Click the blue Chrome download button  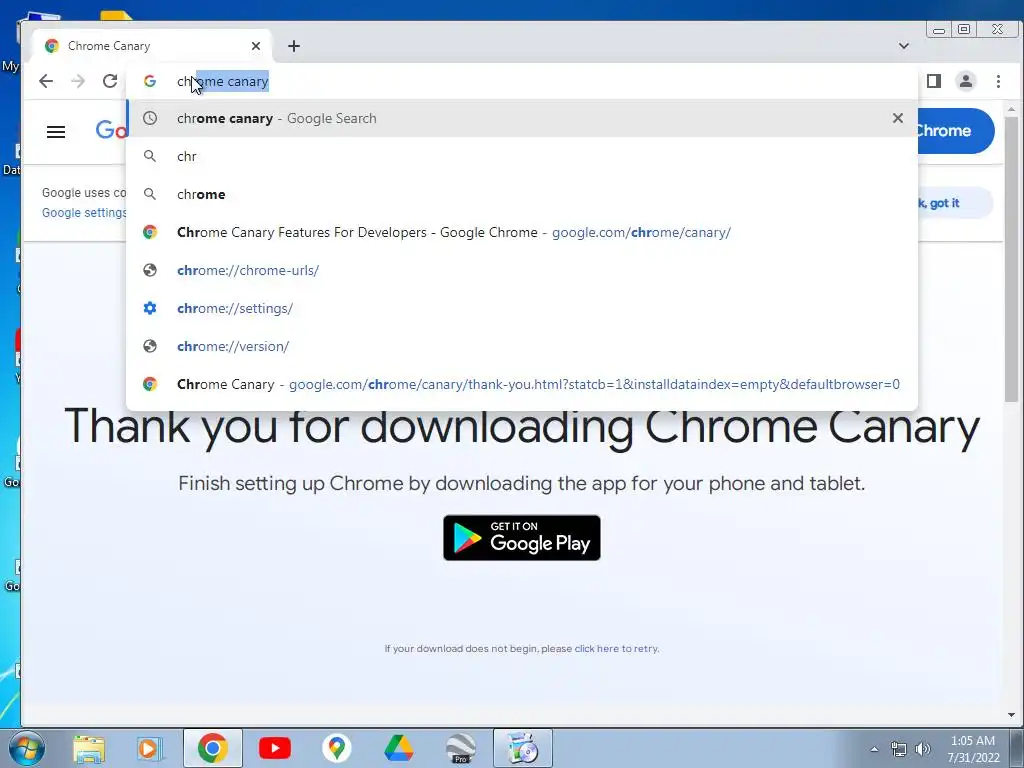(955, 131)
